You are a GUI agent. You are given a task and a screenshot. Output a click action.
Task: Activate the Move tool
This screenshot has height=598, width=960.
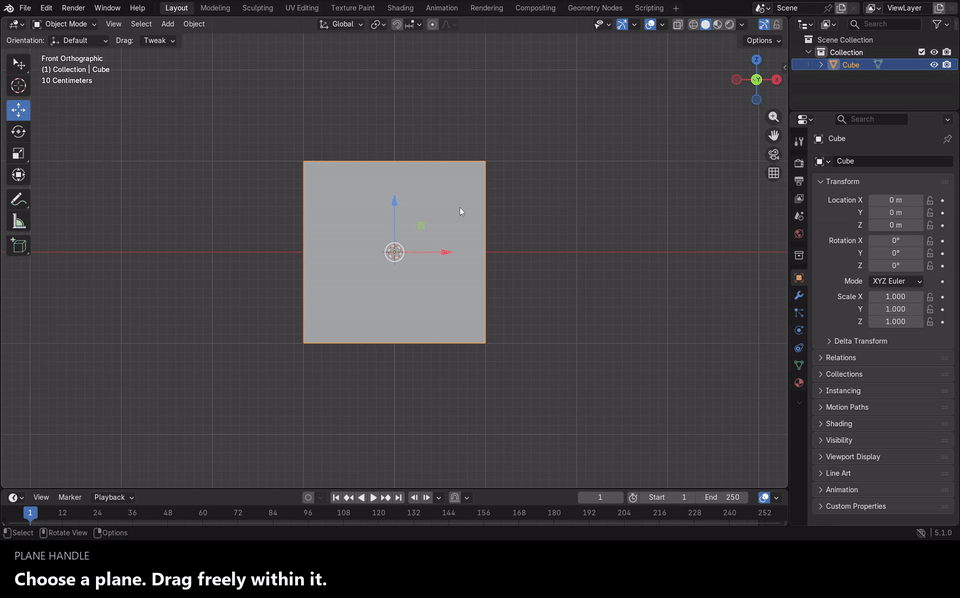(18, 110)
